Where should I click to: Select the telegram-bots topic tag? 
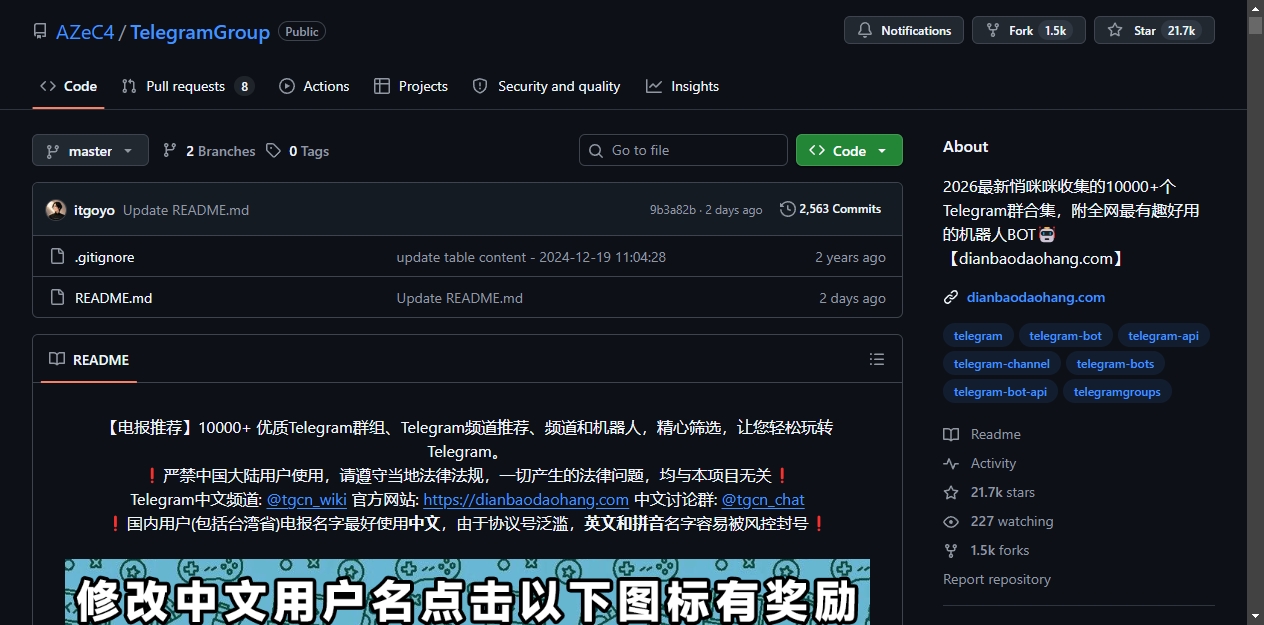(1115, 364)
